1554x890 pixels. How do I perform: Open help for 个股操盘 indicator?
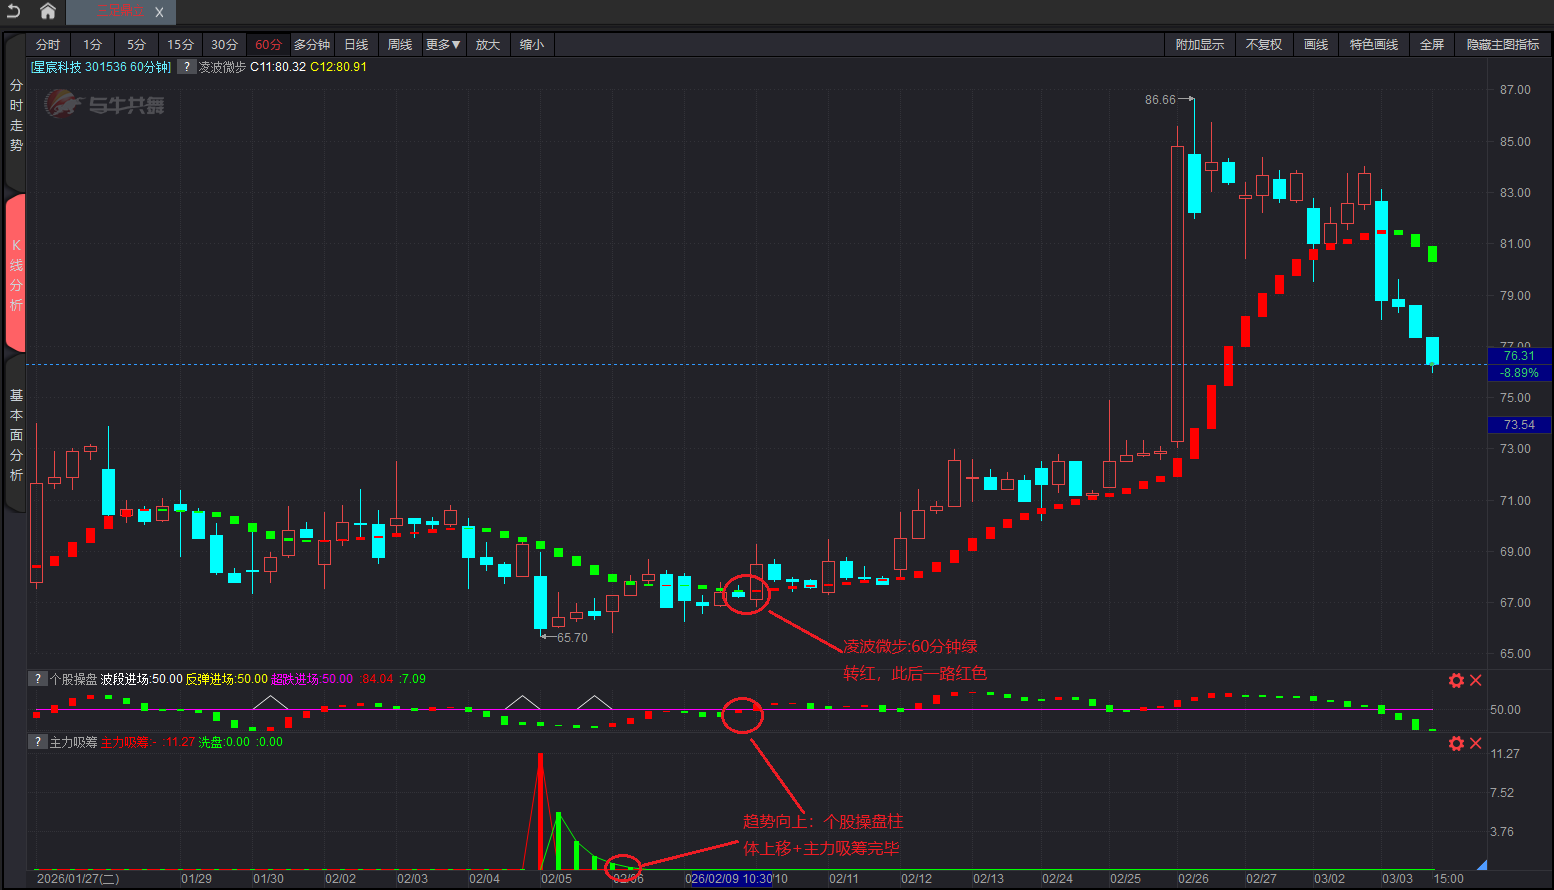(x=37, y=679)
